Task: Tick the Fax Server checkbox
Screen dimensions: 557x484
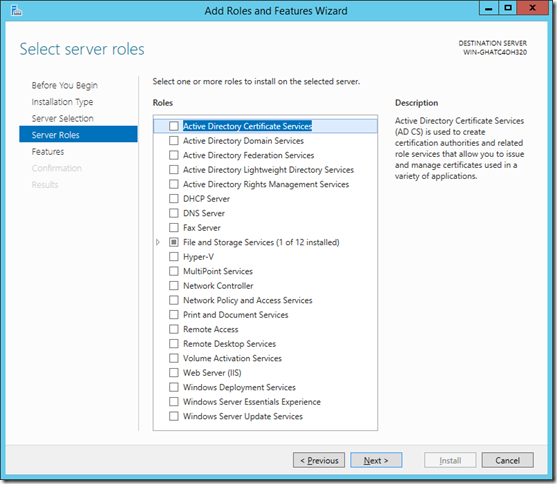Action: pos(174,228)
